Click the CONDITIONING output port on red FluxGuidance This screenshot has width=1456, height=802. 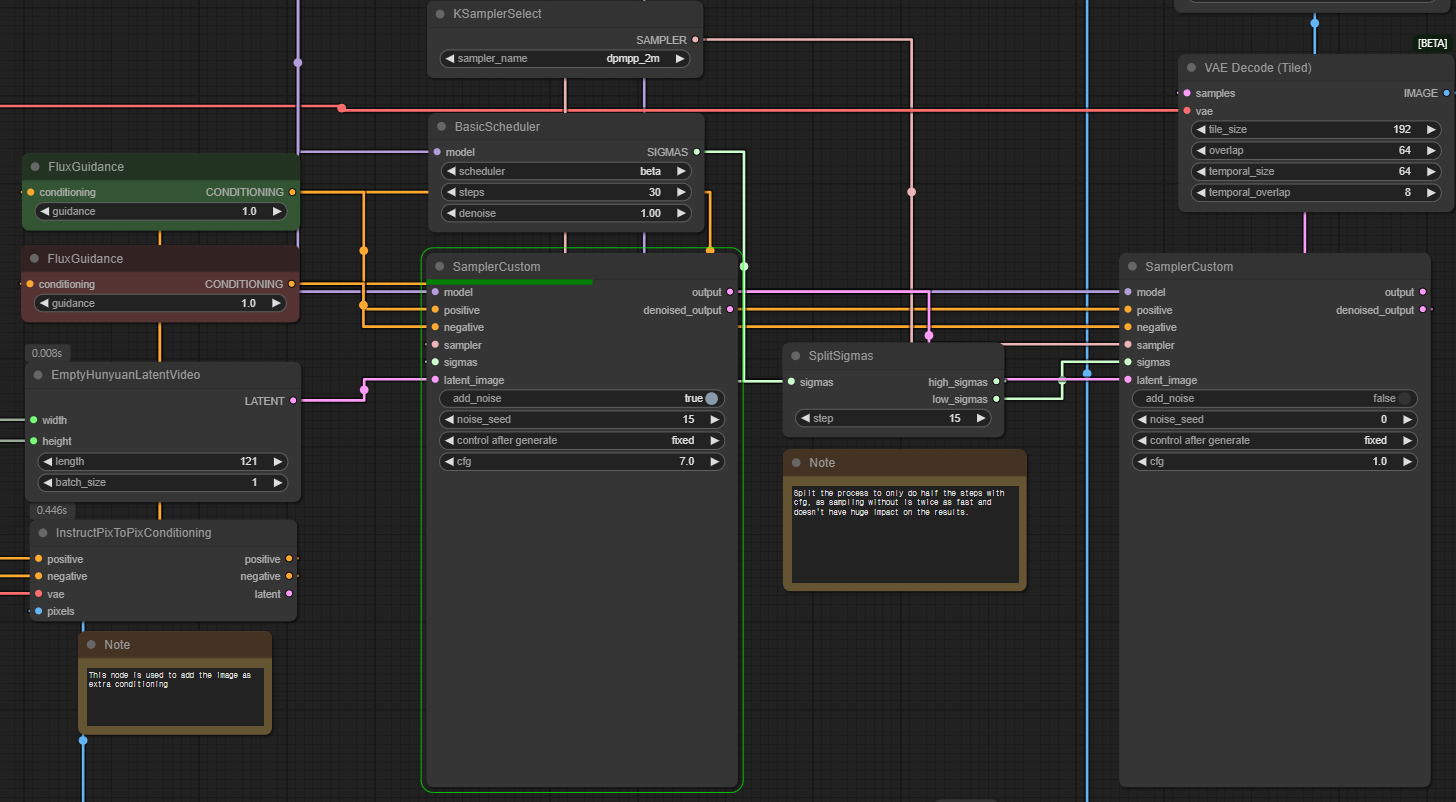point(292,284)
